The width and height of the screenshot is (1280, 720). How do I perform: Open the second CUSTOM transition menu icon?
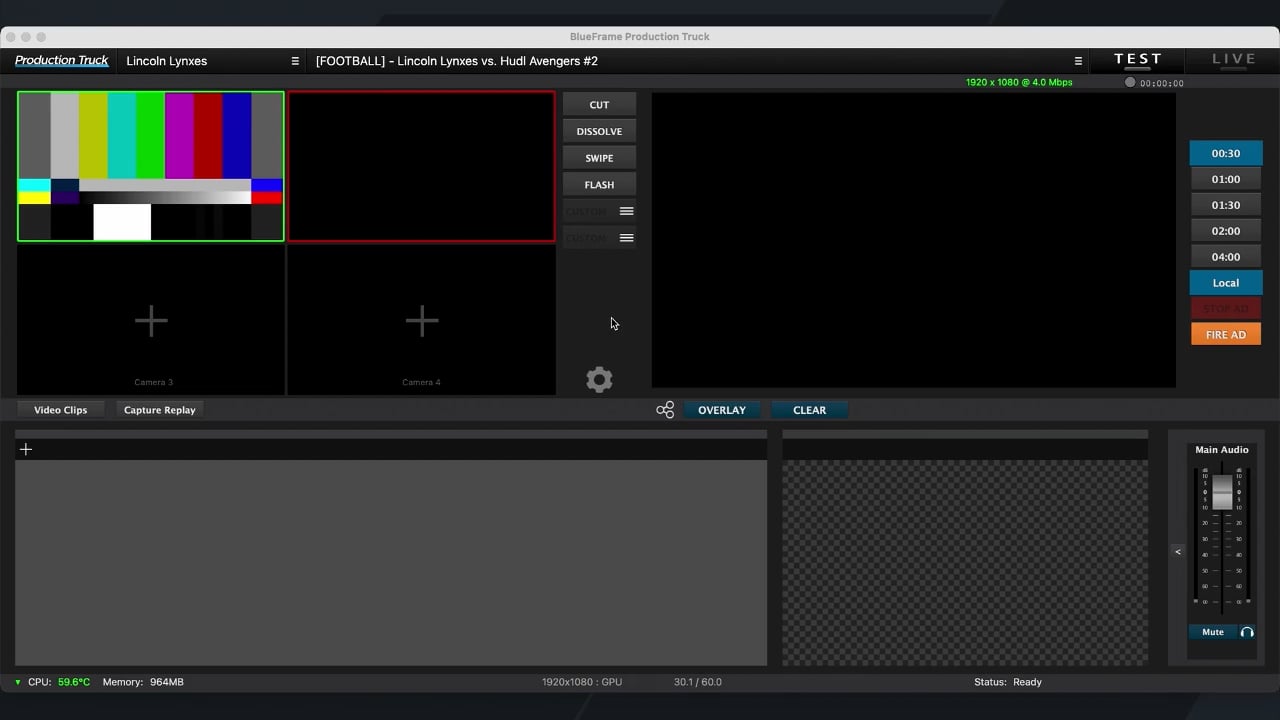[x=626, y=238]
